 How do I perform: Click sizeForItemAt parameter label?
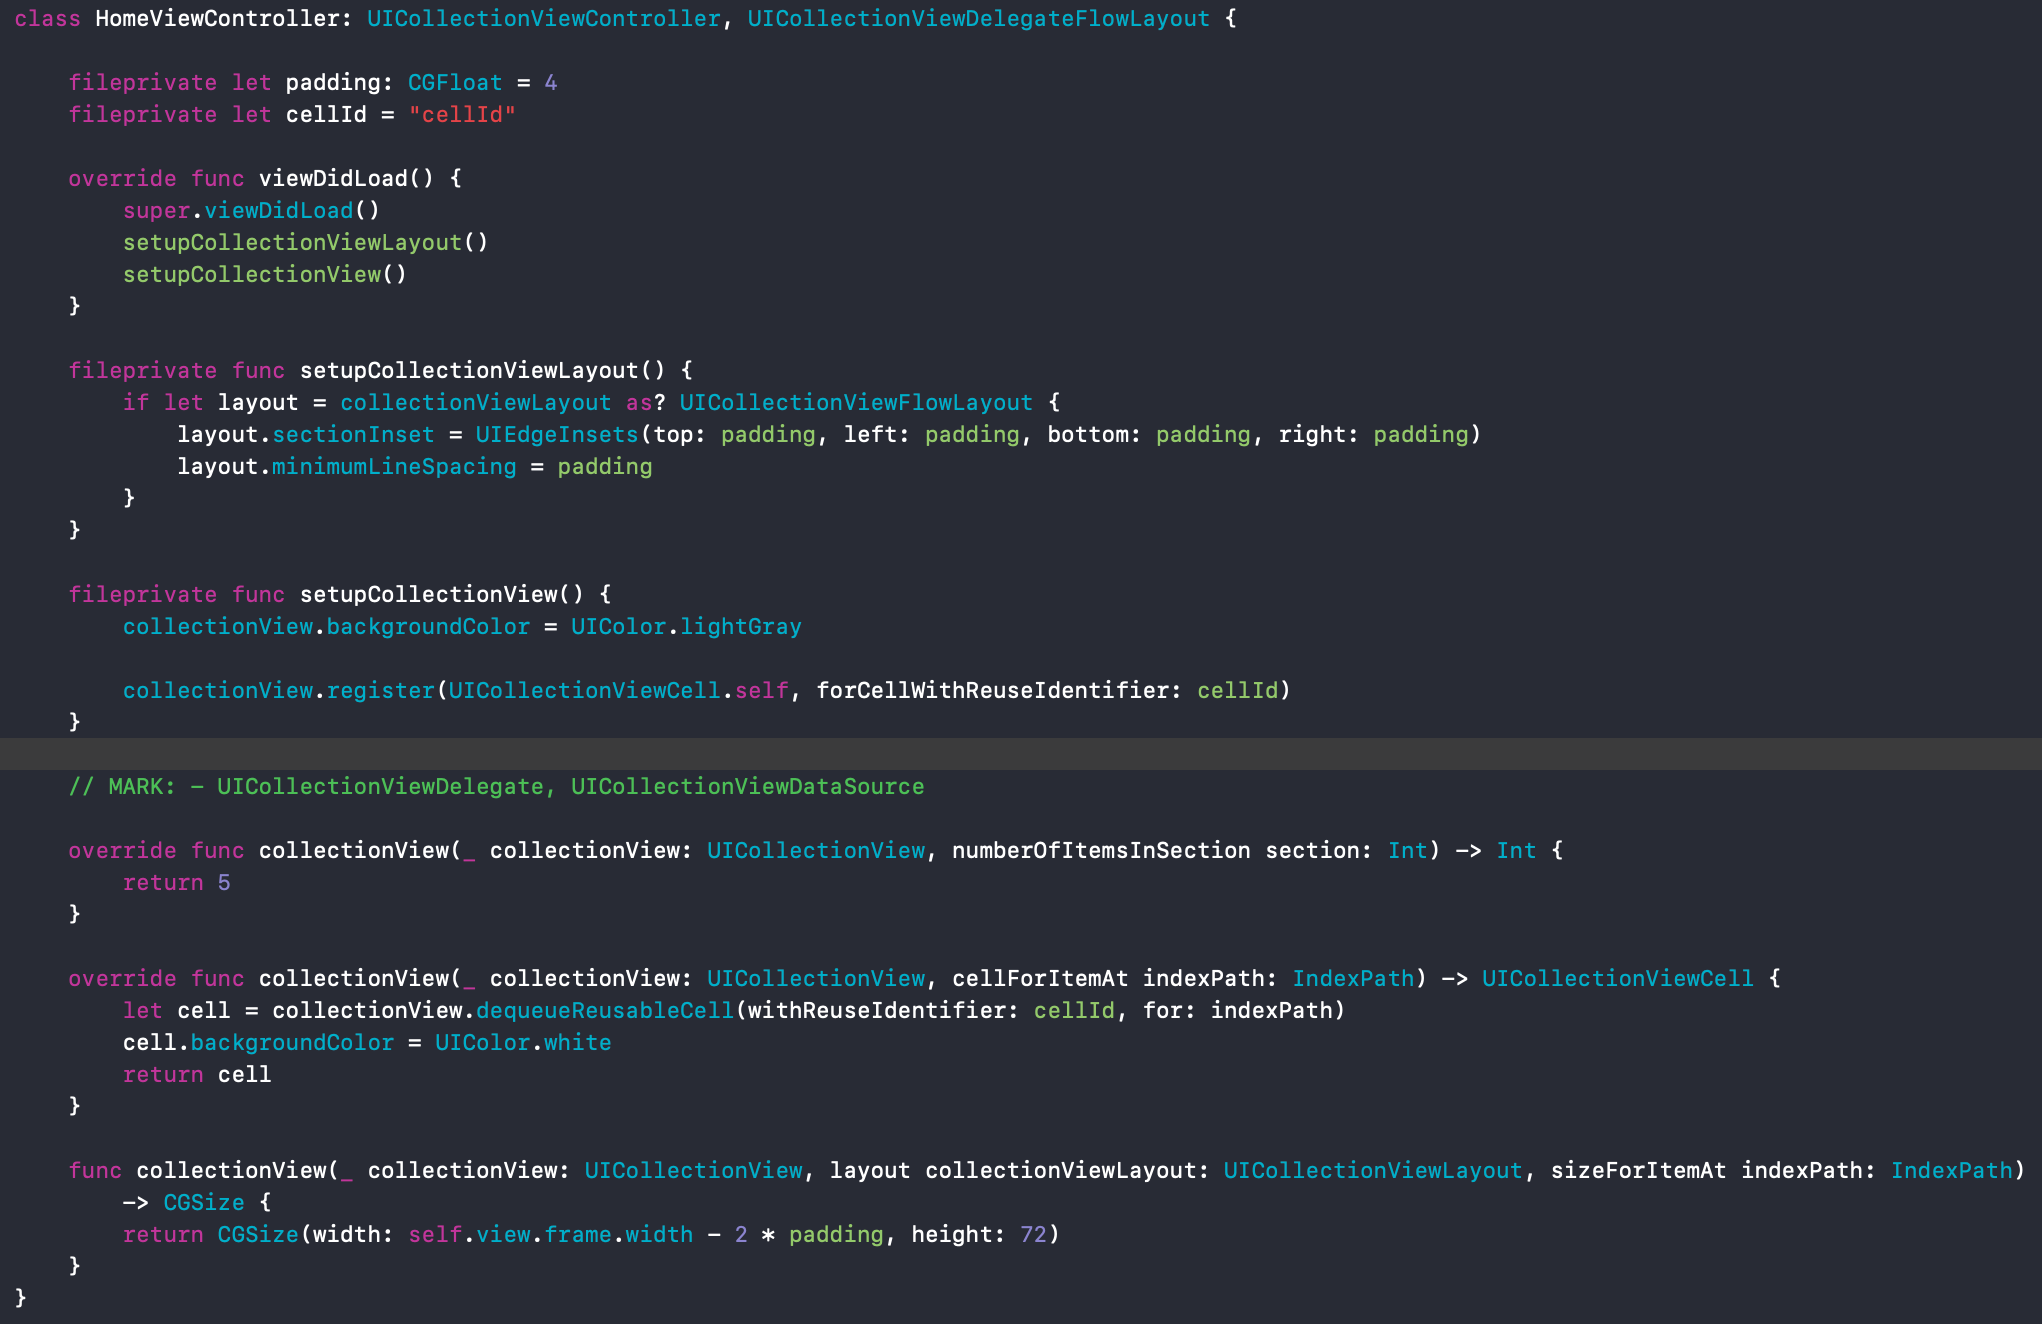pos(1638,1170)
